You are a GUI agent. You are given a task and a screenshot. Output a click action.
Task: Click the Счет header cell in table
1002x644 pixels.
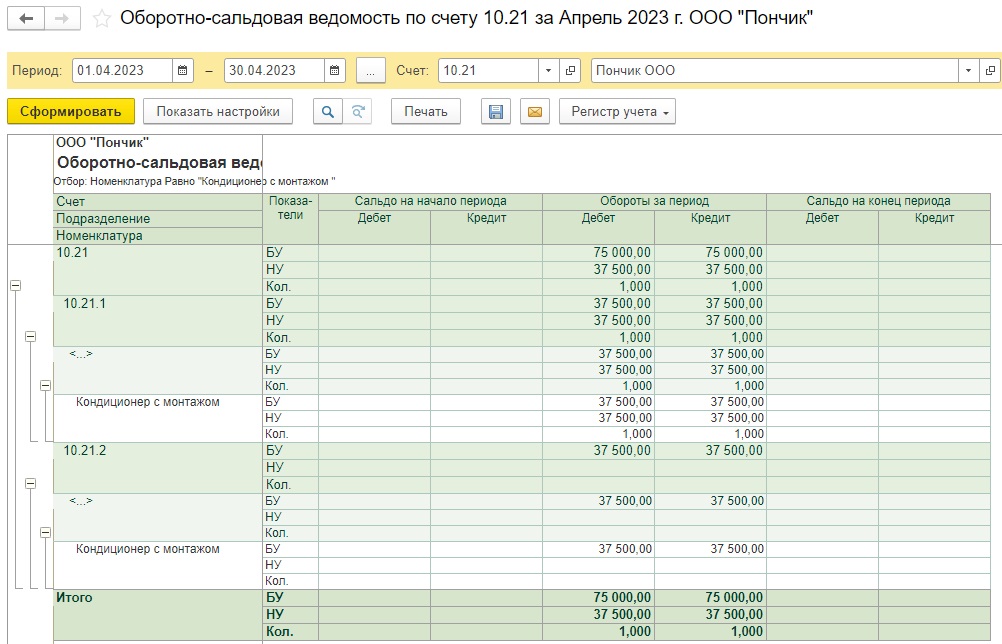158,202
